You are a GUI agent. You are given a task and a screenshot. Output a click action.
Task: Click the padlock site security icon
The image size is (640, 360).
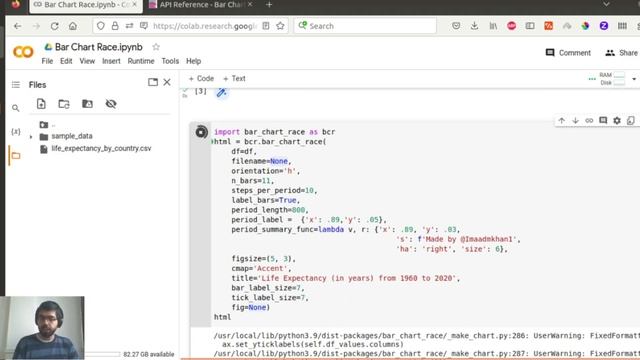[x=115, y=26]
